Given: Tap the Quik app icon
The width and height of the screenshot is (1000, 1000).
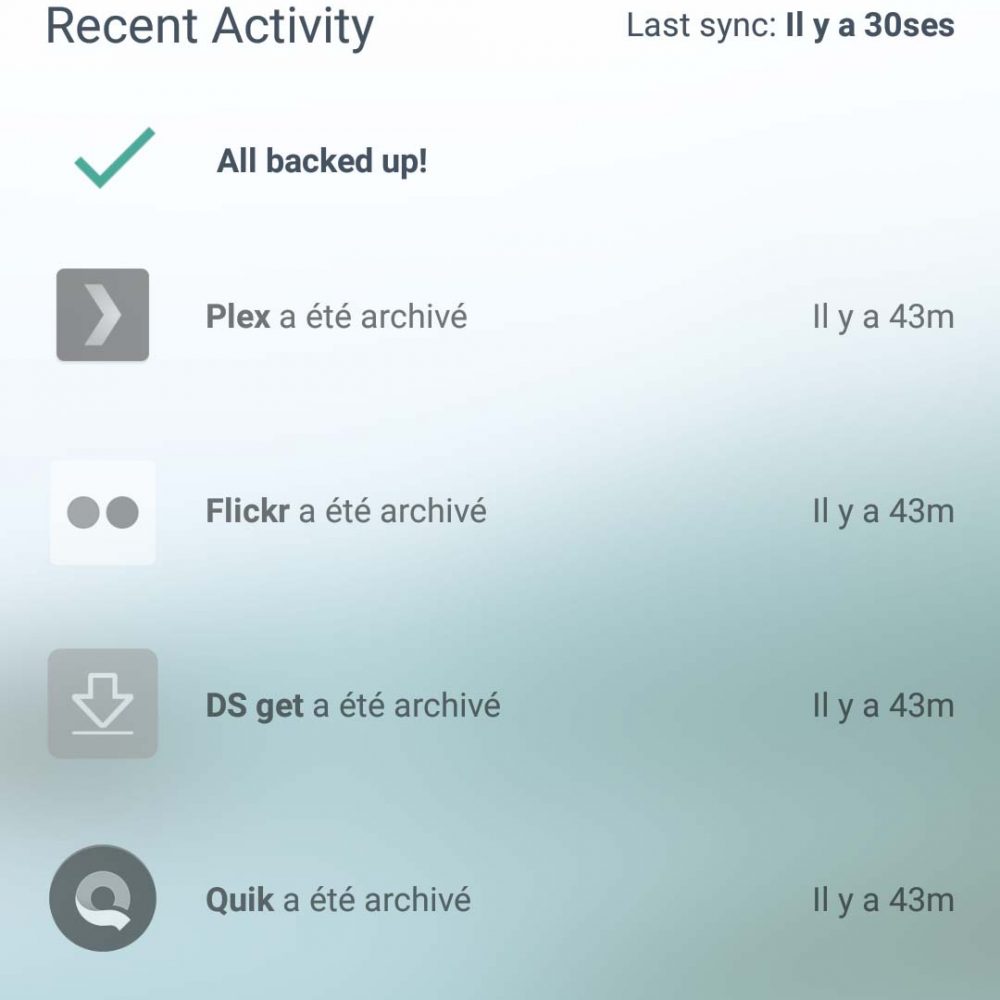Looking at the screenshot, I should [103, 898].
